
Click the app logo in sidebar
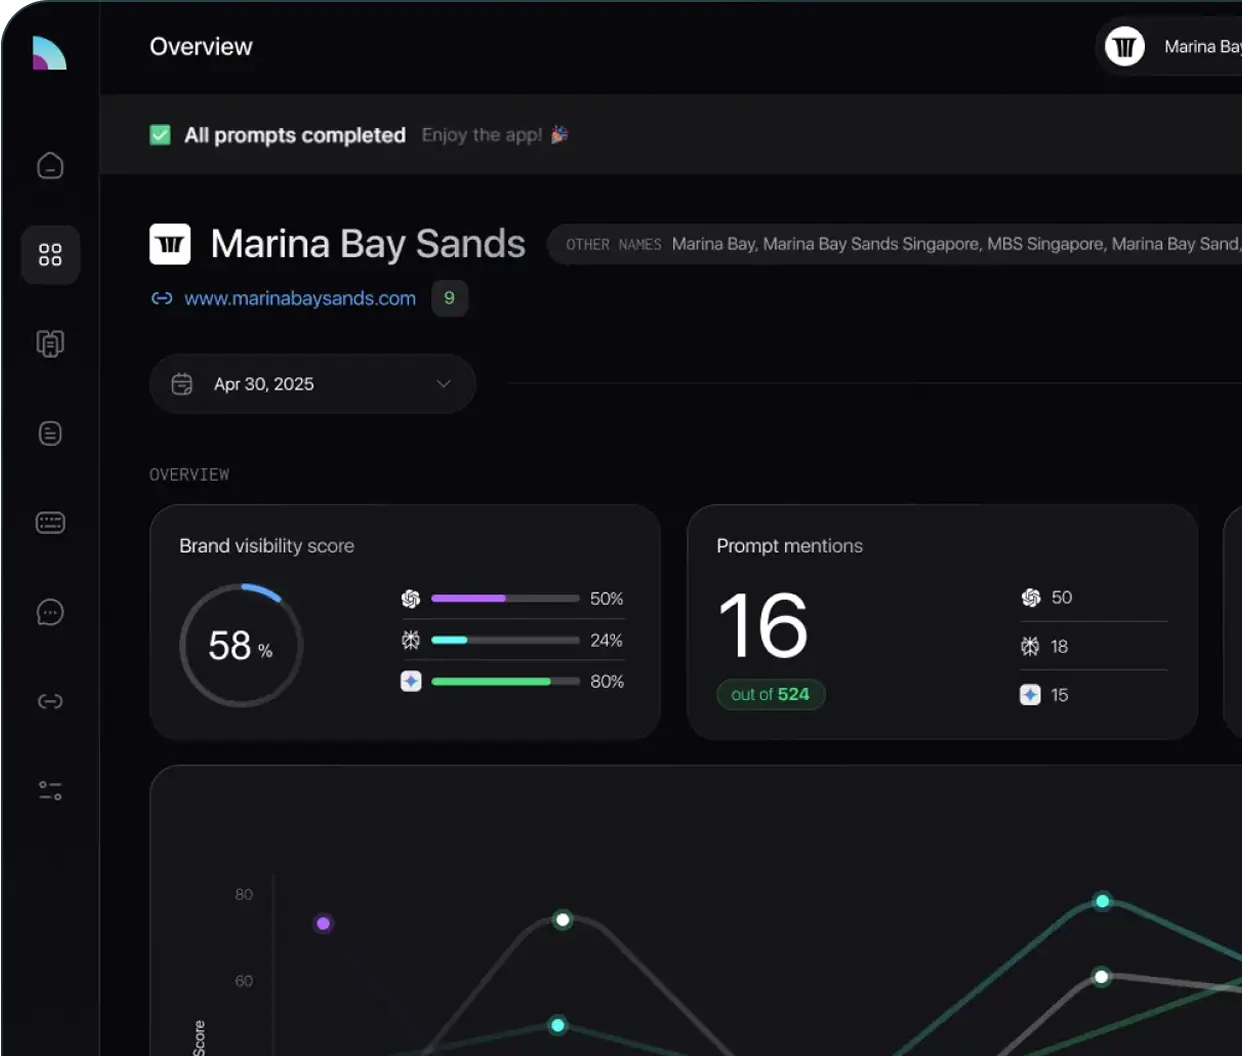[x=49, y=53]
